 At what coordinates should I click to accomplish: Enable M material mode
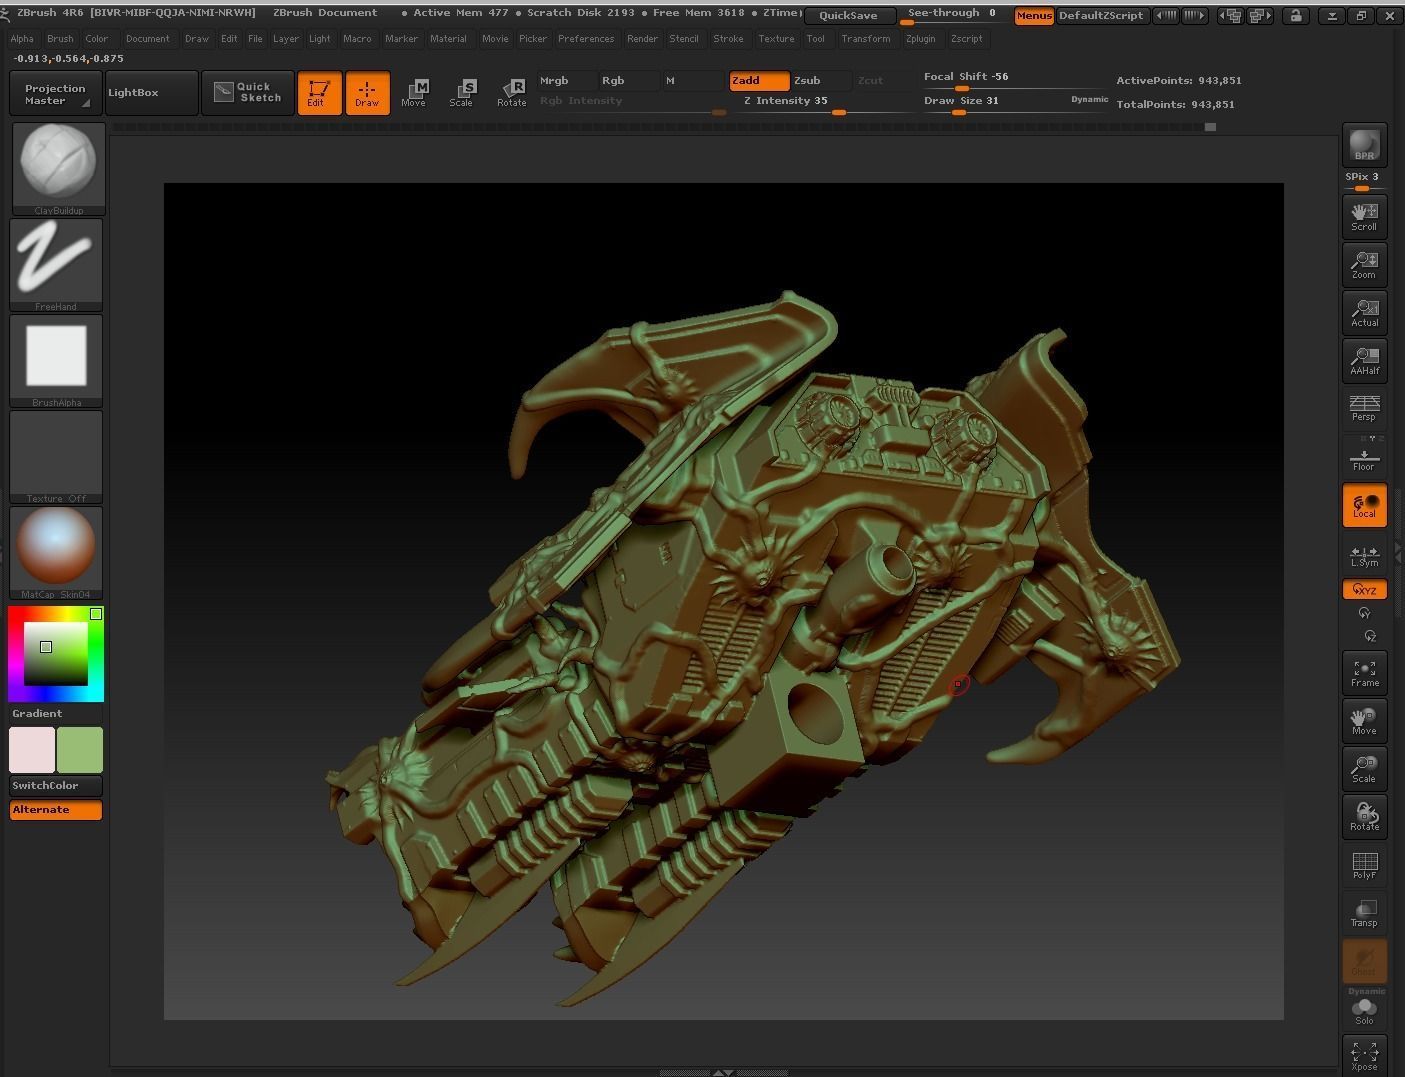tap(693, 80)
